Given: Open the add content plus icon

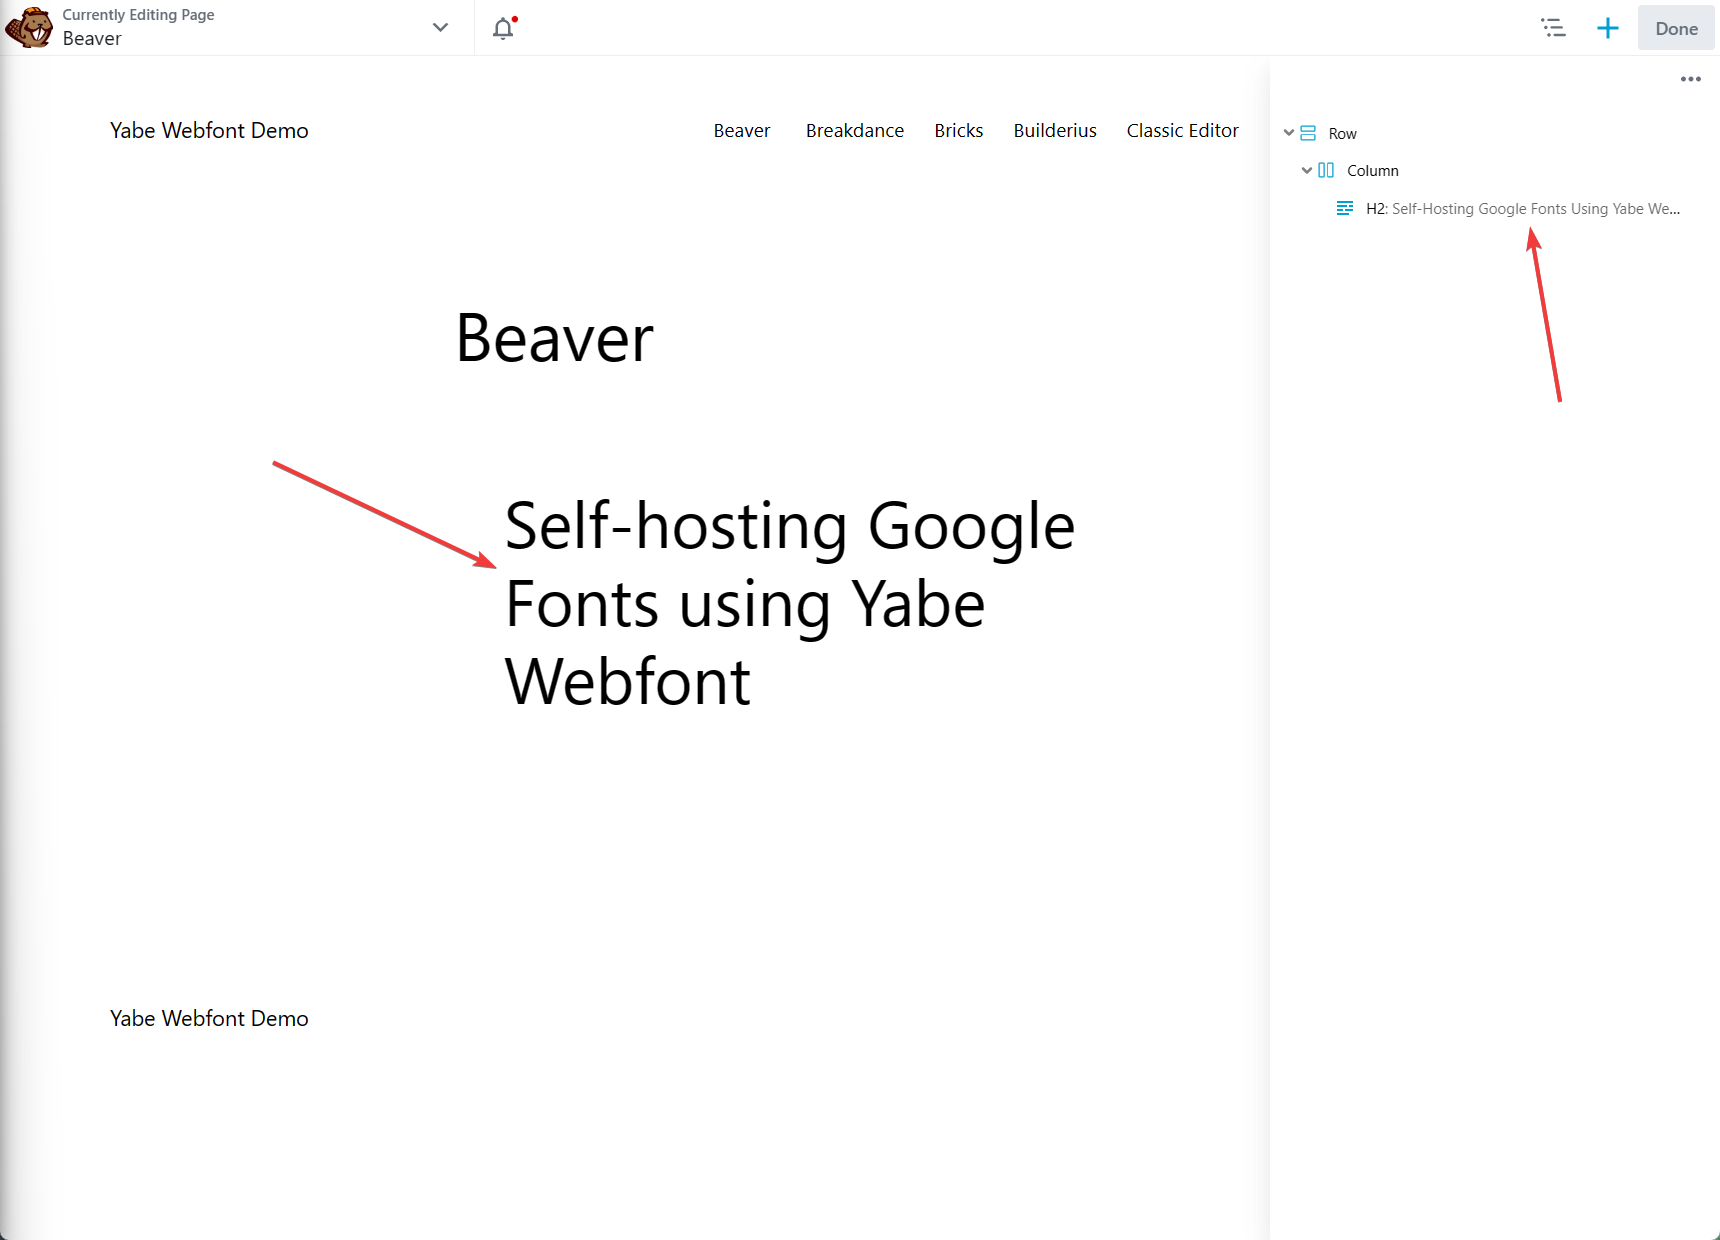Looking at the screenshot, I should click(1608, 28).
